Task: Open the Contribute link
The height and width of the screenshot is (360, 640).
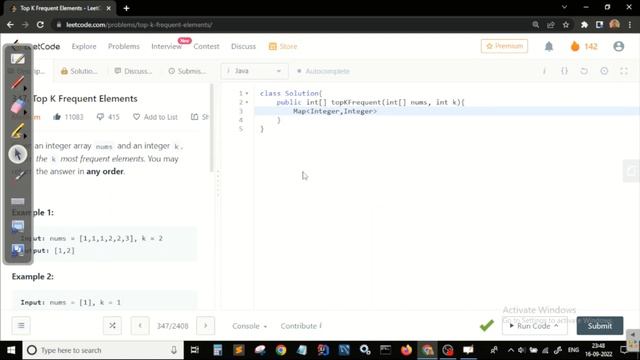Action: (x=301, y=326)
